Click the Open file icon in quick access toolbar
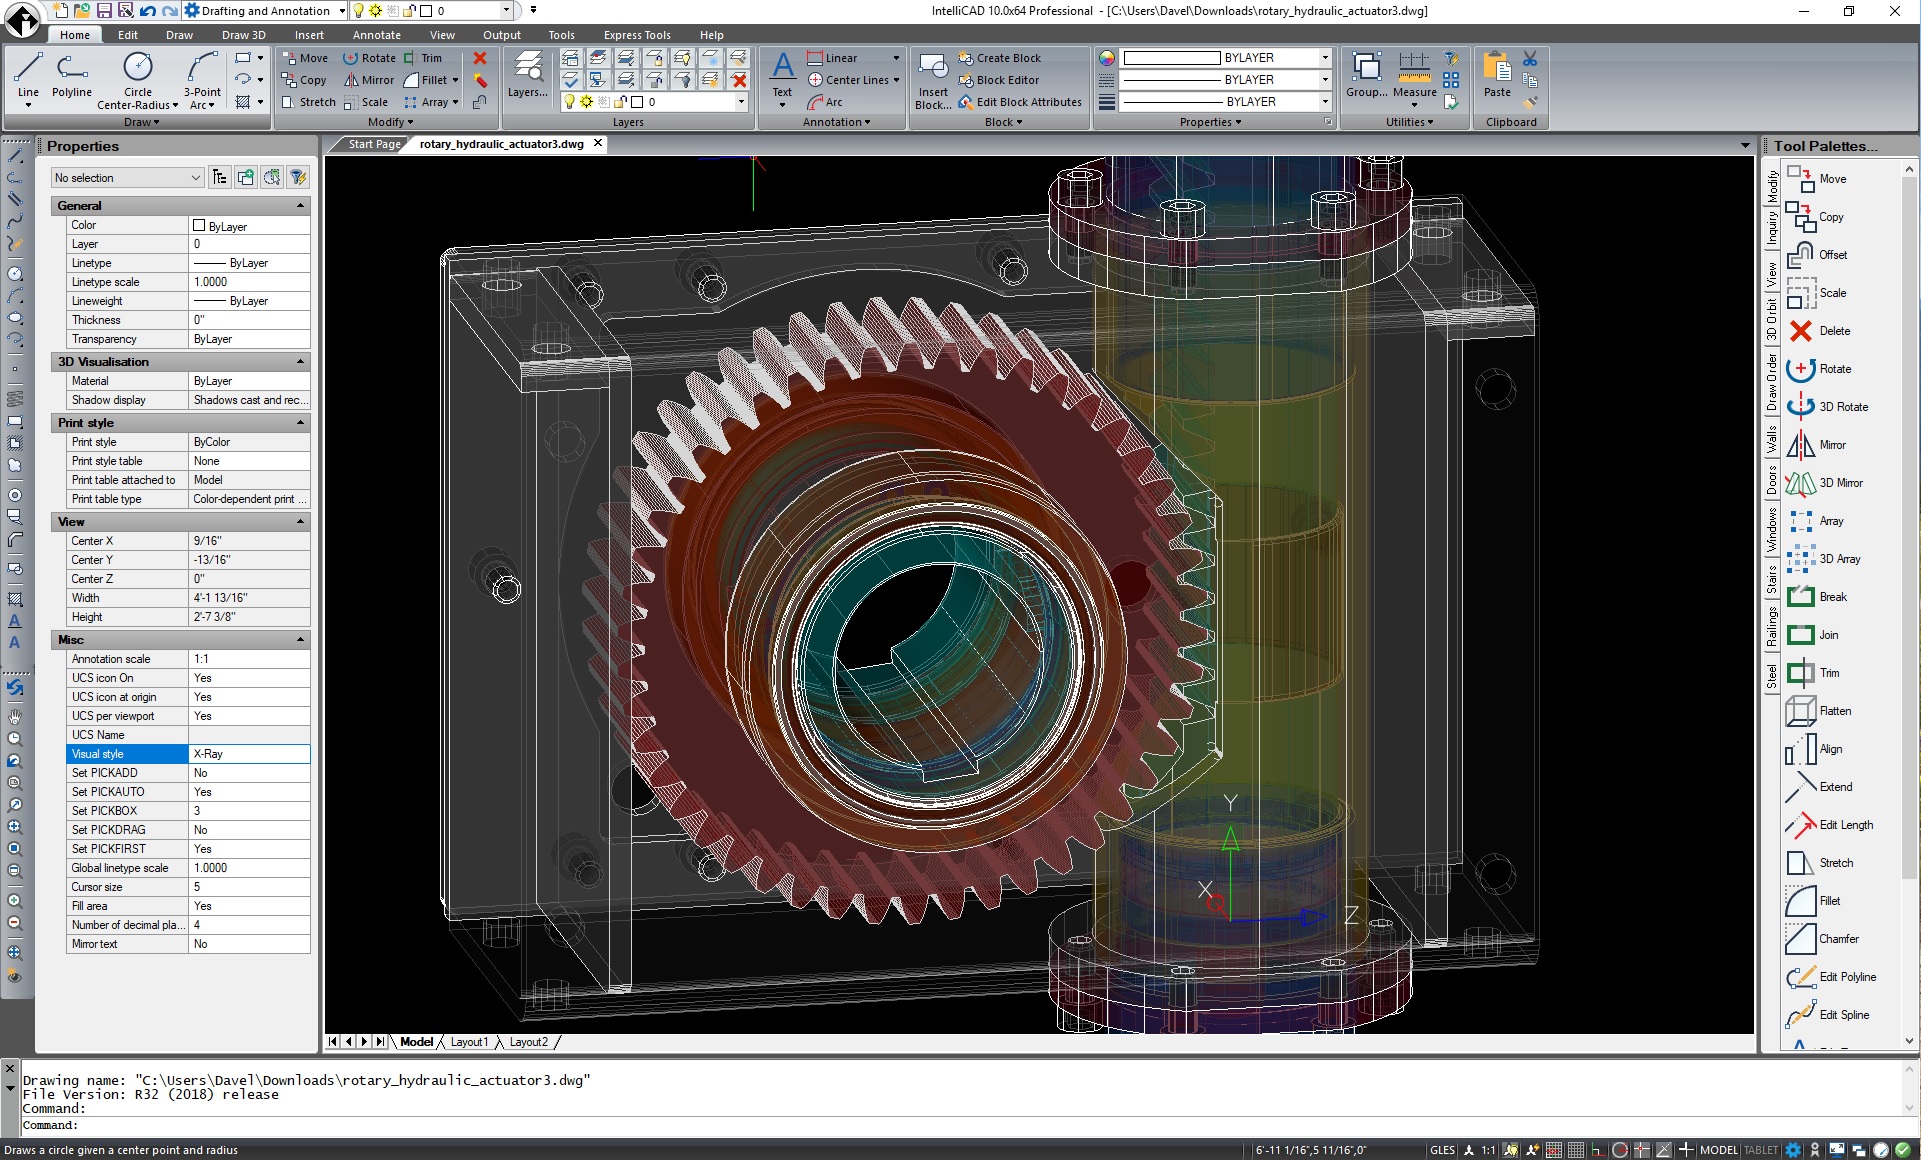This screenshot has width=1921, height=1160. pyautogui.click(x=81, y=10)
